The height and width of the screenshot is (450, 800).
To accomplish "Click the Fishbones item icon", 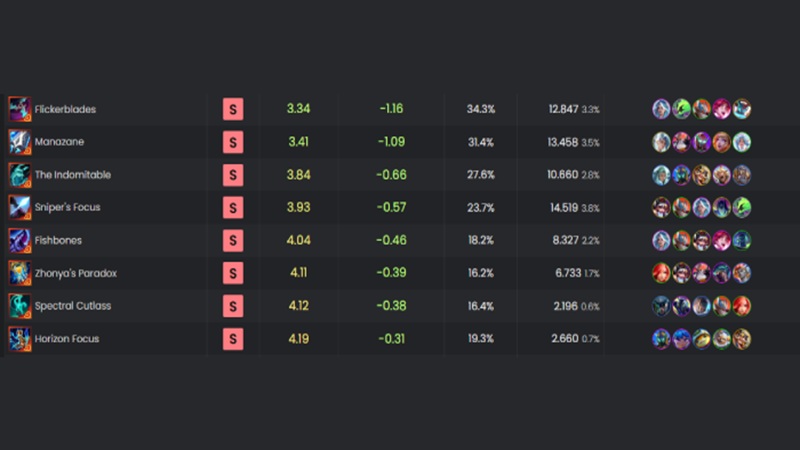I will (19, 240).
